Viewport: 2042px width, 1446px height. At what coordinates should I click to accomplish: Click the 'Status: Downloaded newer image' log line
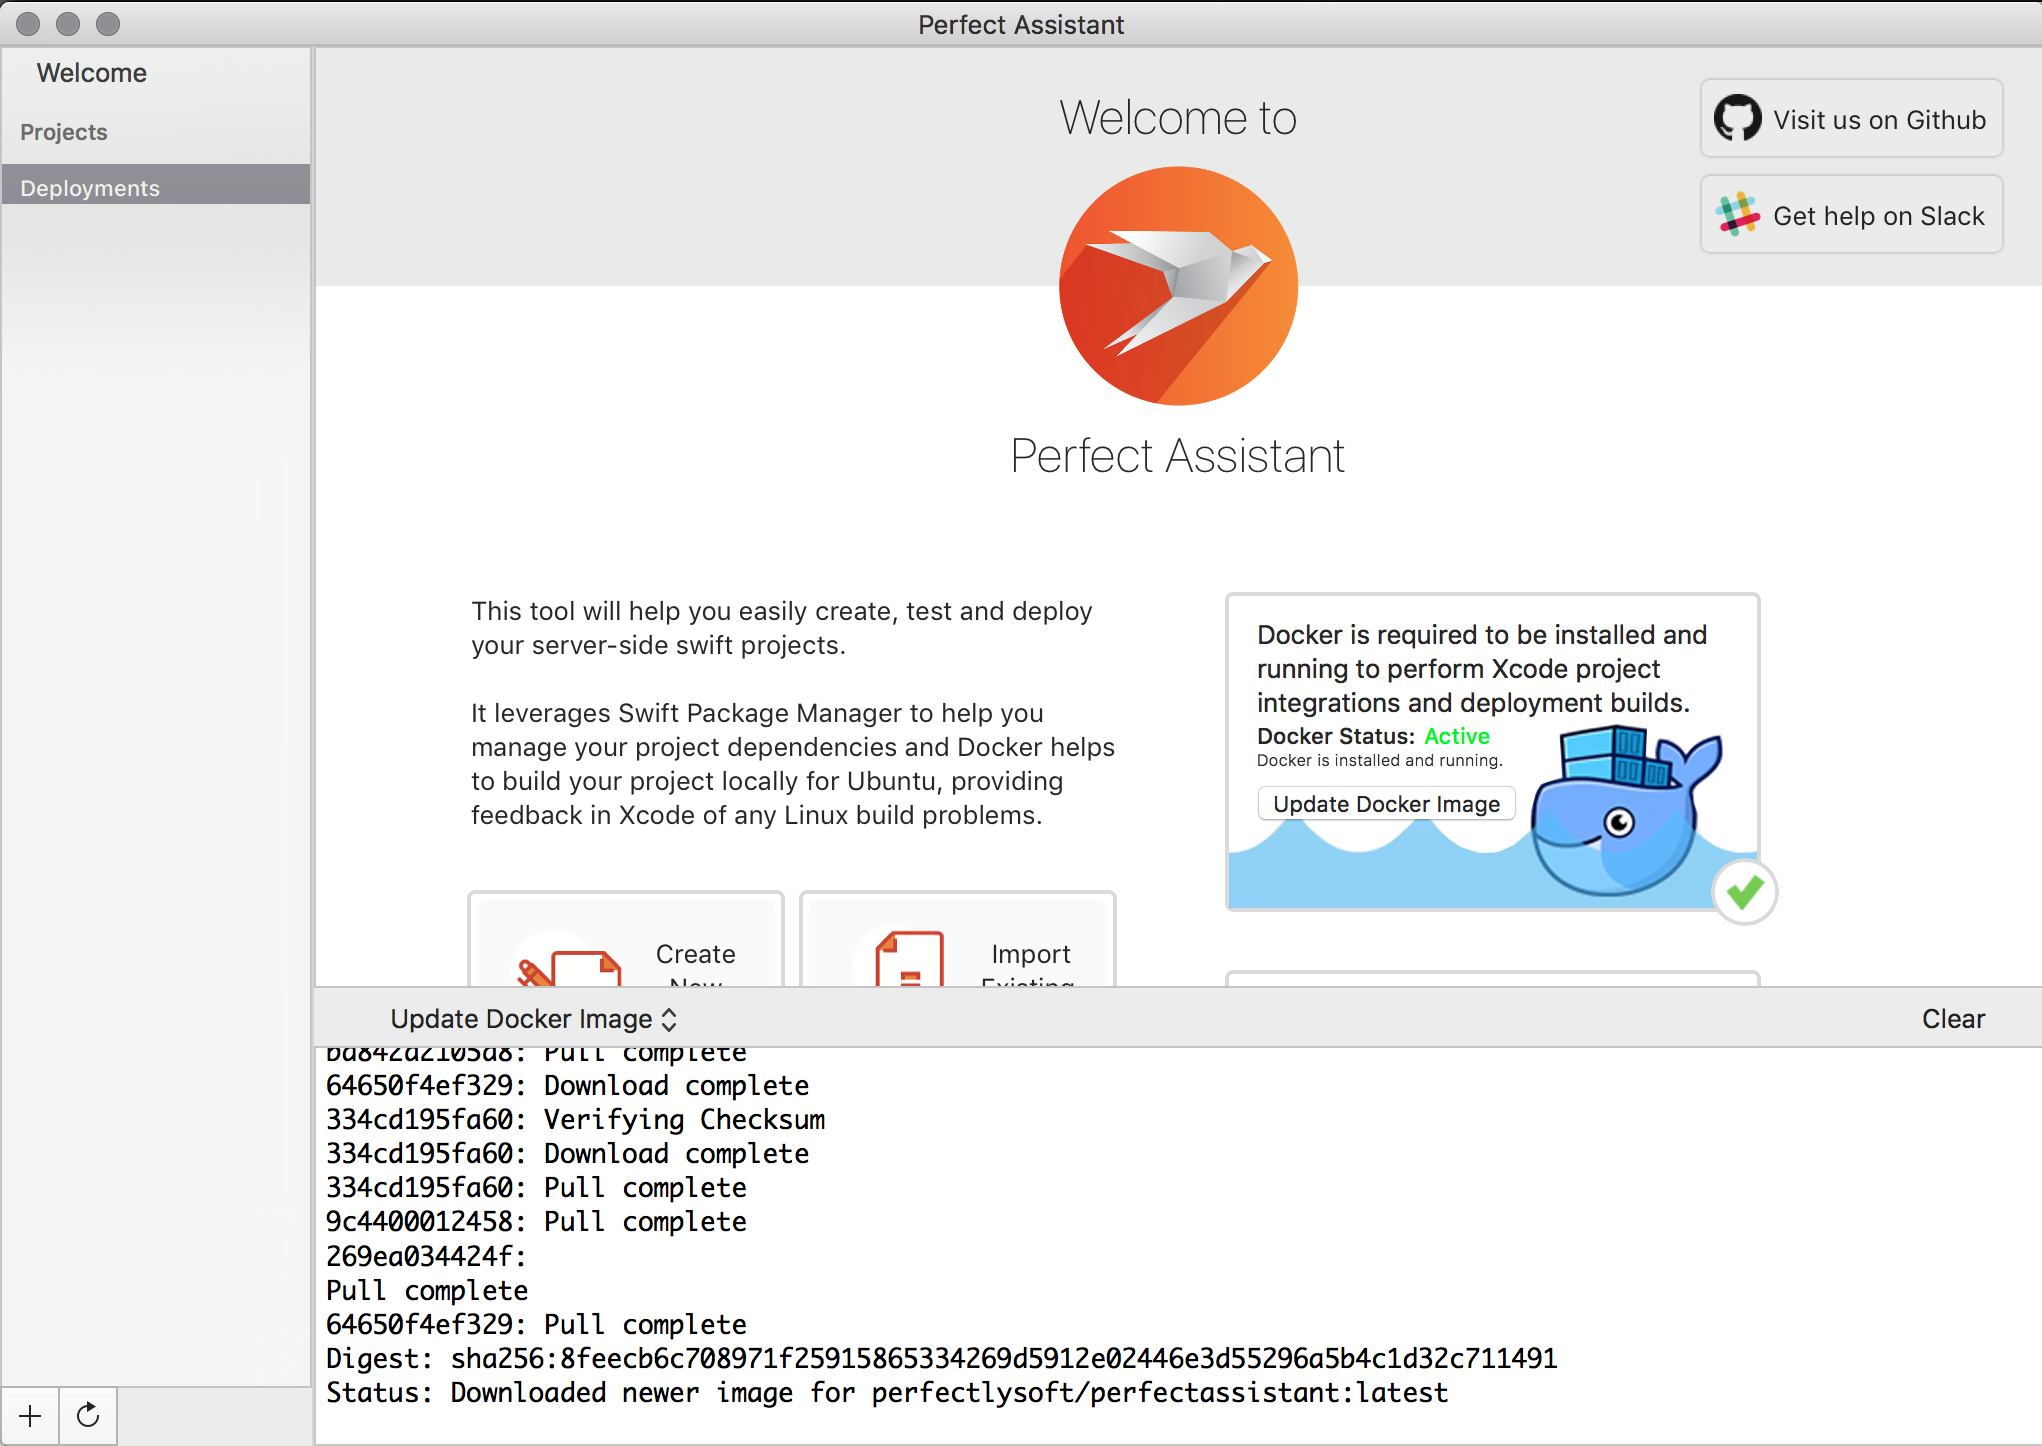pos(887,1392)
